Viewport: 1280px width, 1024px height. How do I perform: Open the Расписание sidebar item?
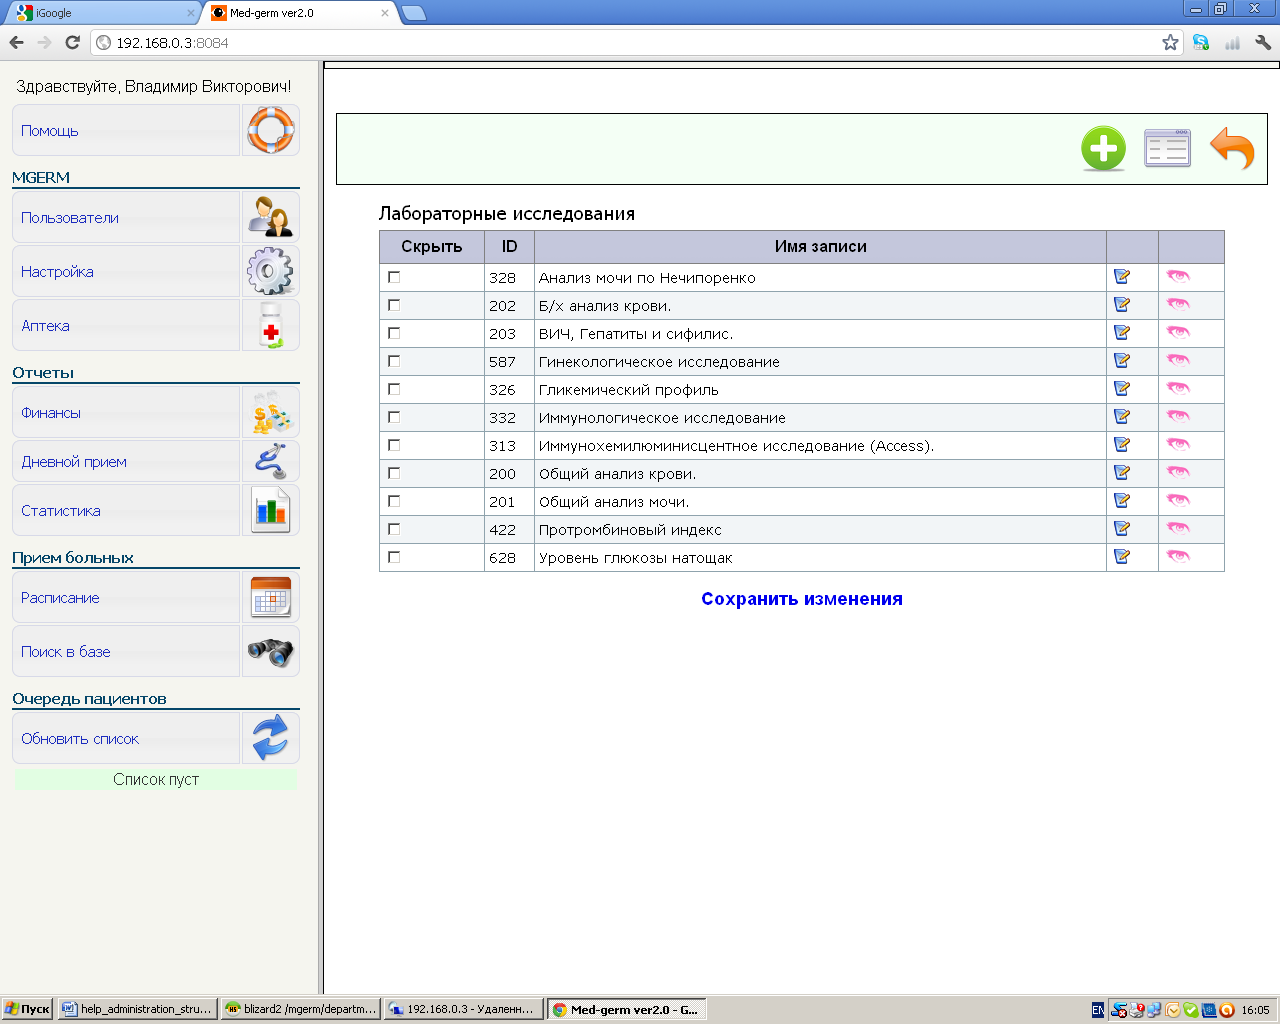tap(60, 598)
